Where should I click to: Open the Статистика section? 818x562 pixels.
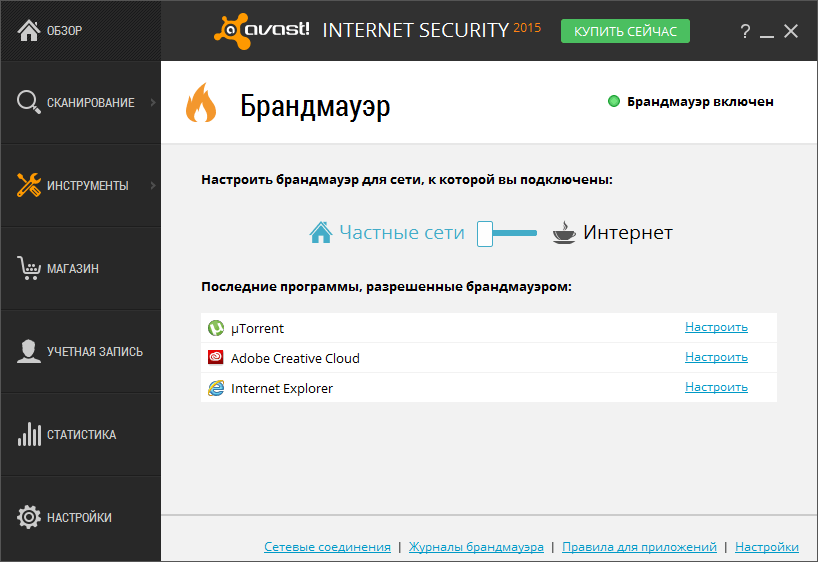click(x=81, y=434)
